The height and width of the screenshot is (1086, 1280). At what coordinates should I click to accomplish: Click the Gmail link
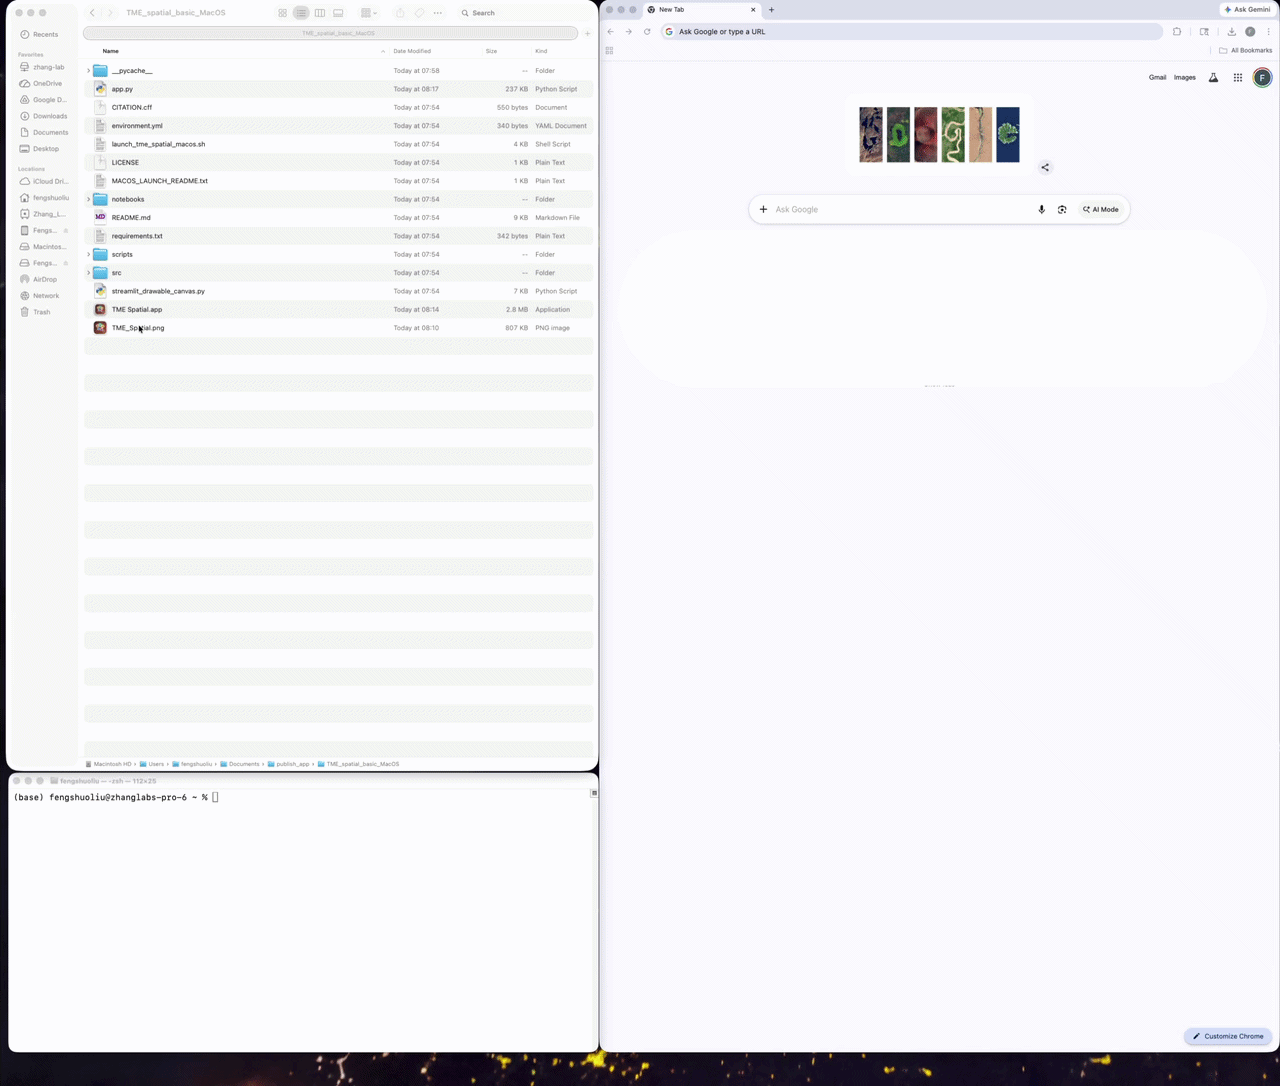coord(1157,77)
